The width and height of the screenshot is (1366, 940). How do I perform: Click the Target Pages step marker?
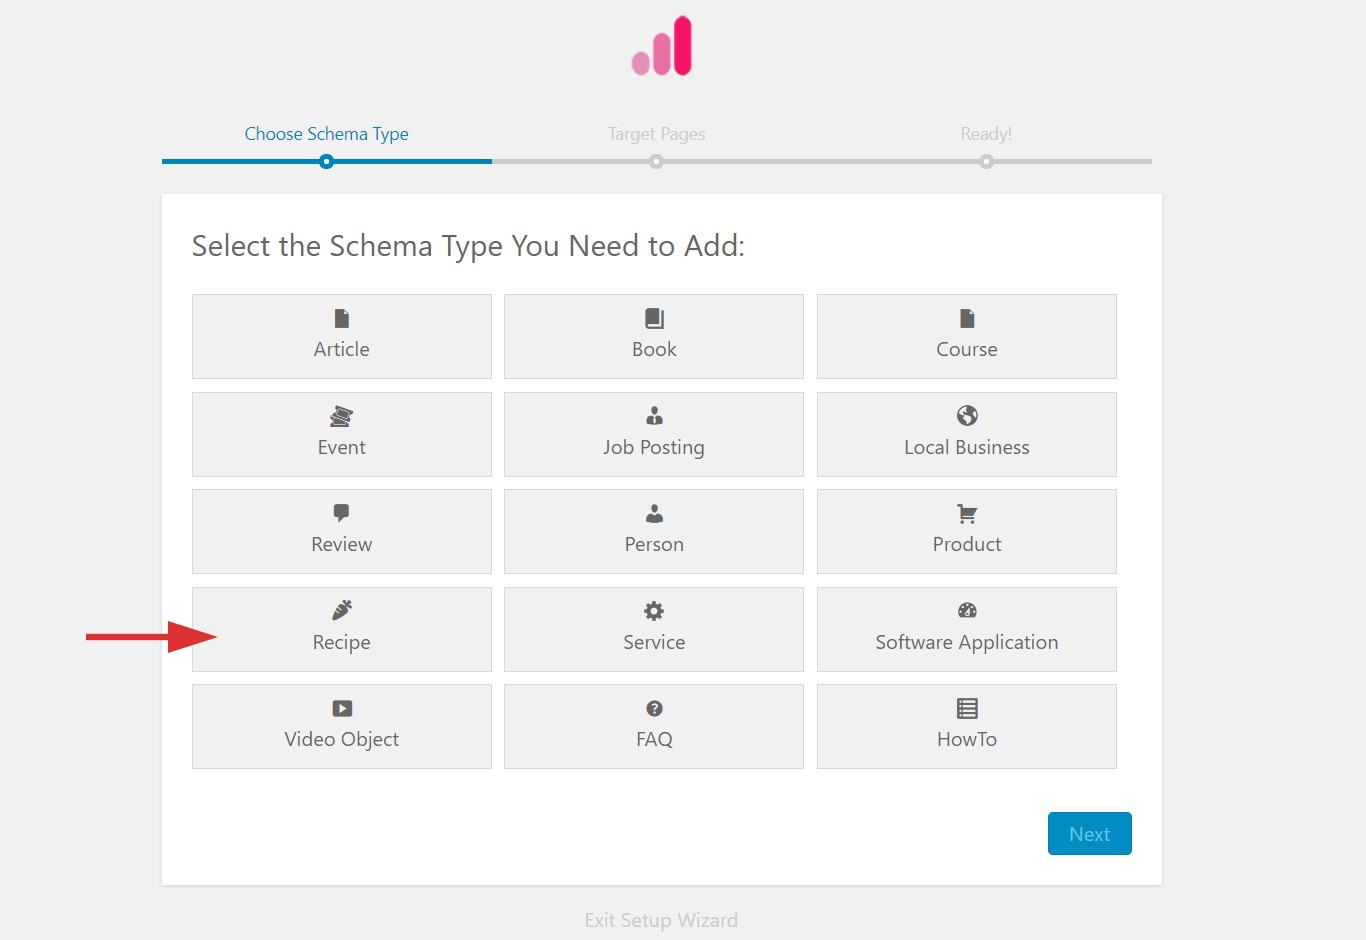tap(656, 160)
